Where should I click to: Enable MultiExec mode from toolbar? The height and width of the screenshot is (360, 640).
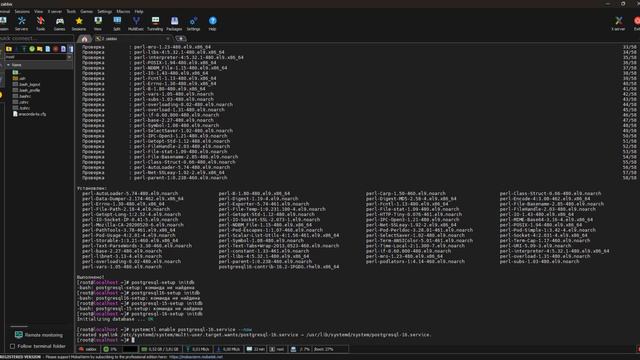click(136, 24)
